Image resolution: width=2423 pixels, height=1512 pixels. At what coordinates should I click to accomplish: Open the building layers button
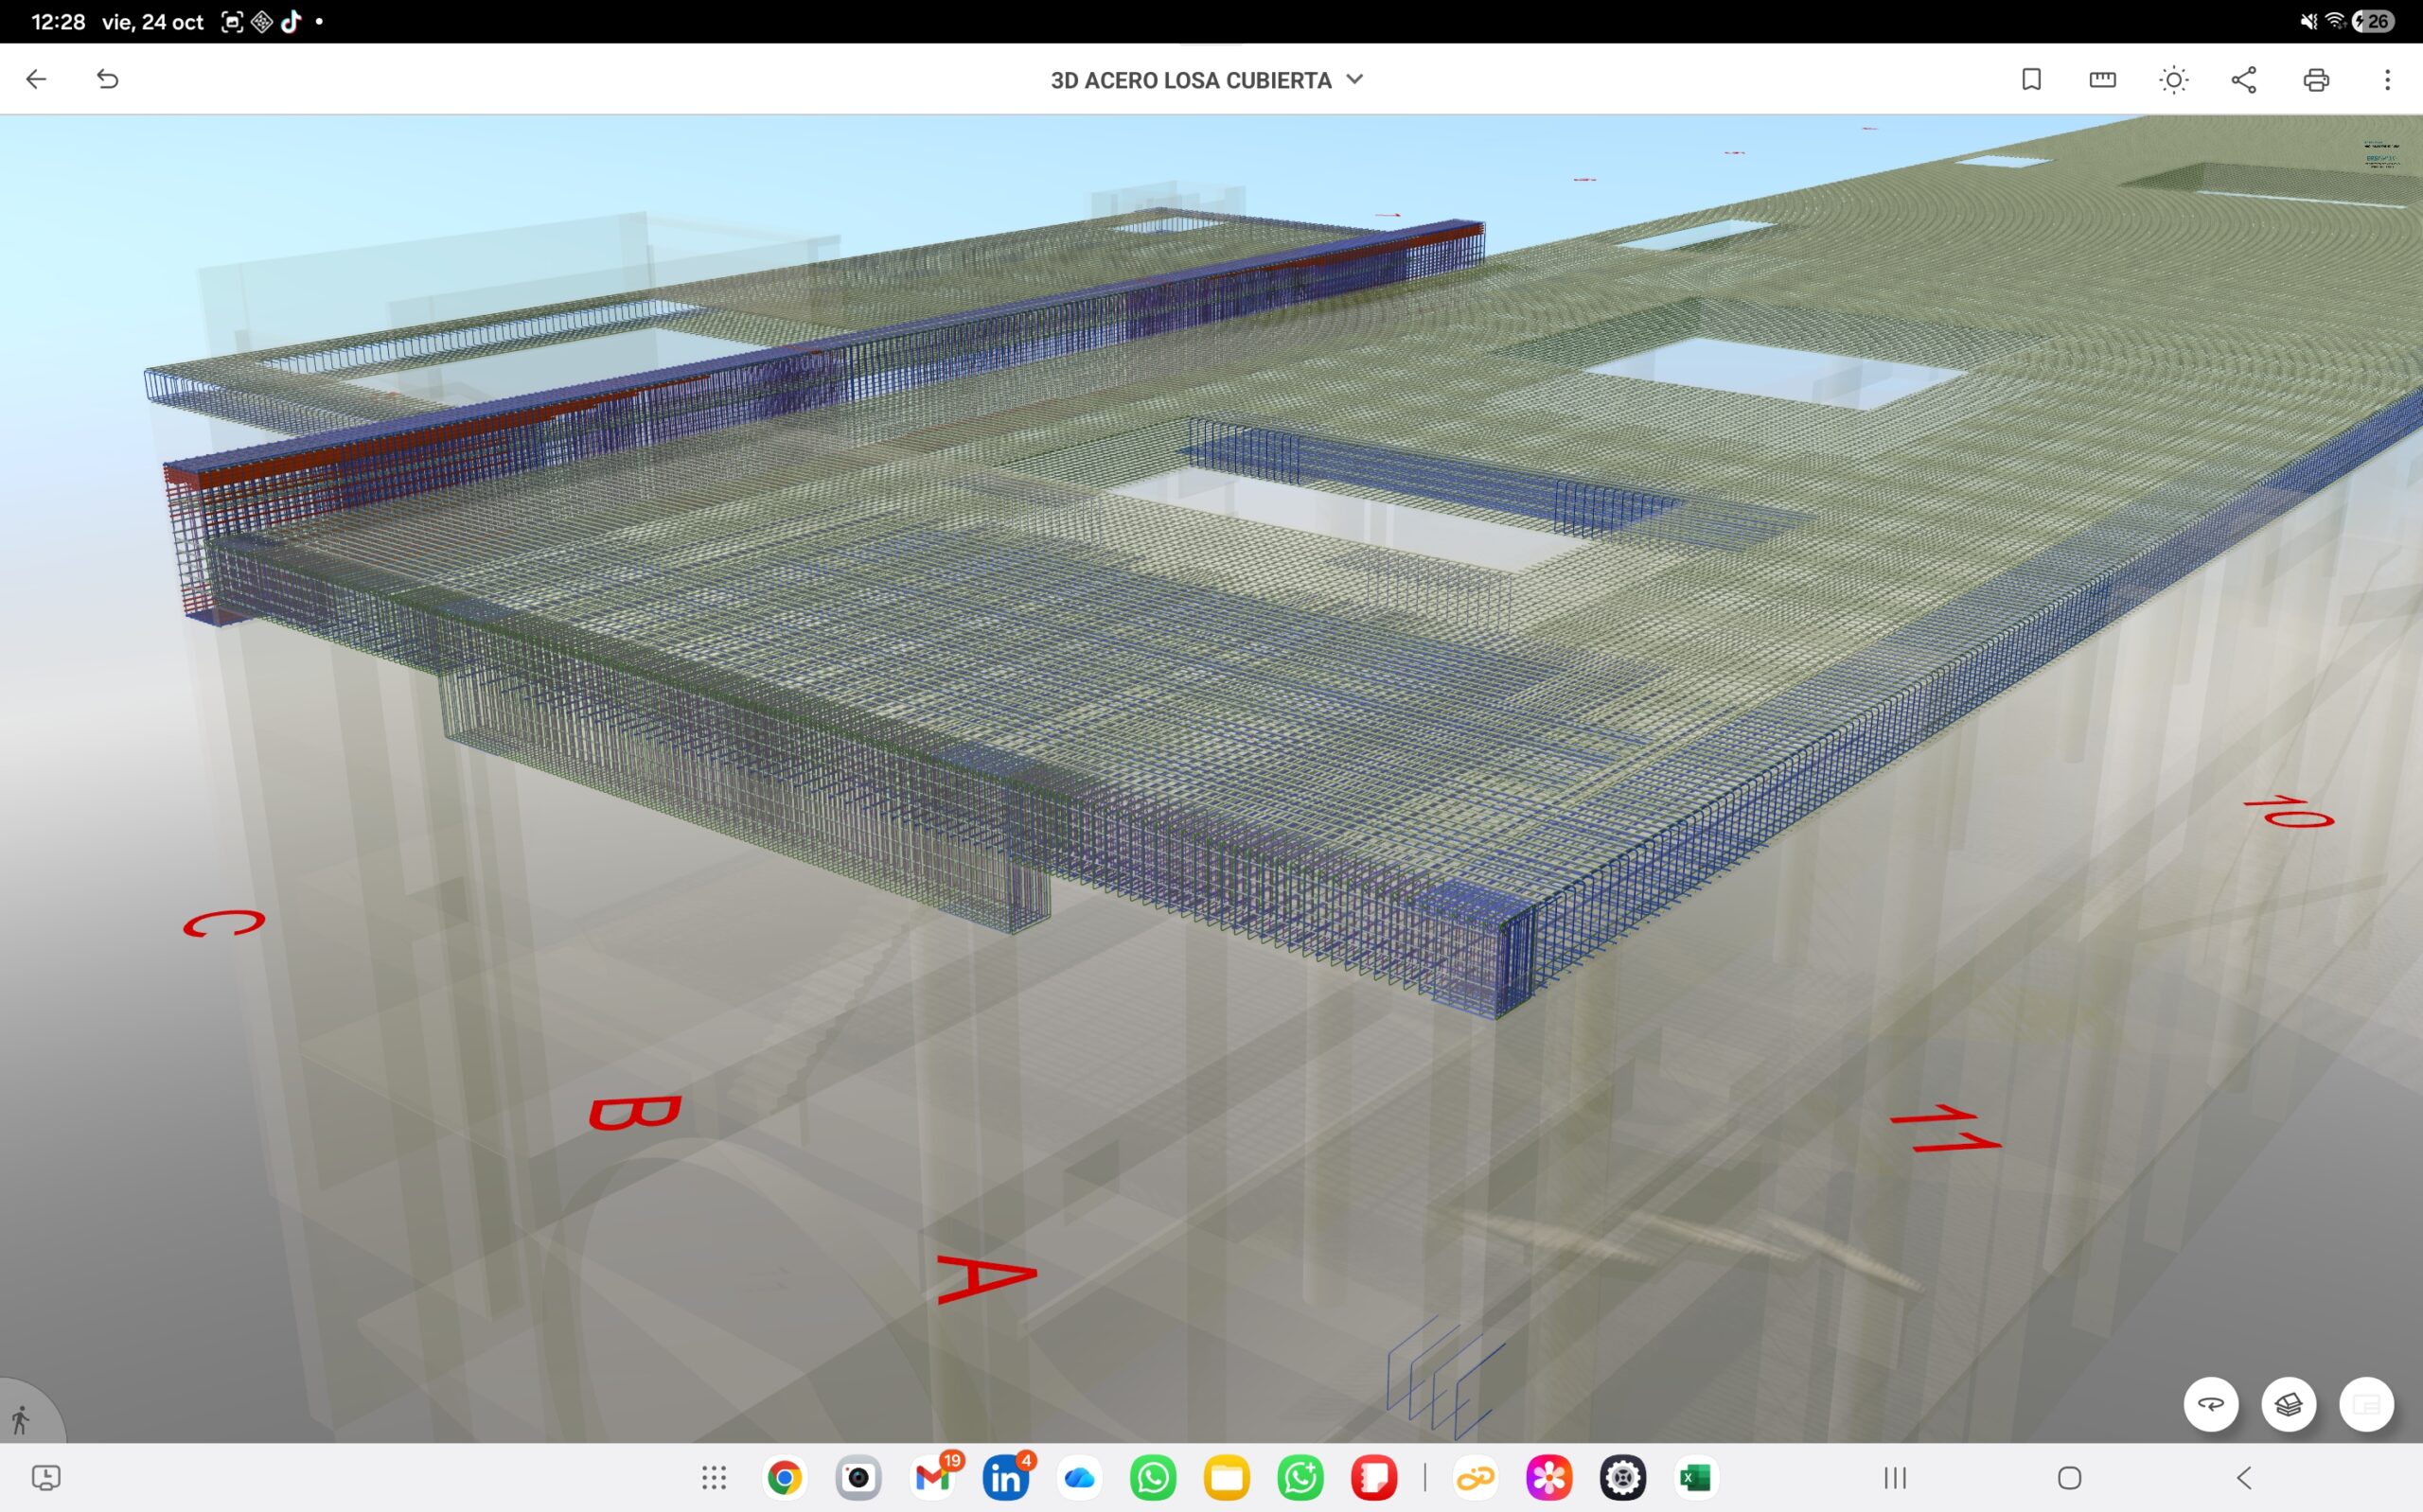2288,1404
